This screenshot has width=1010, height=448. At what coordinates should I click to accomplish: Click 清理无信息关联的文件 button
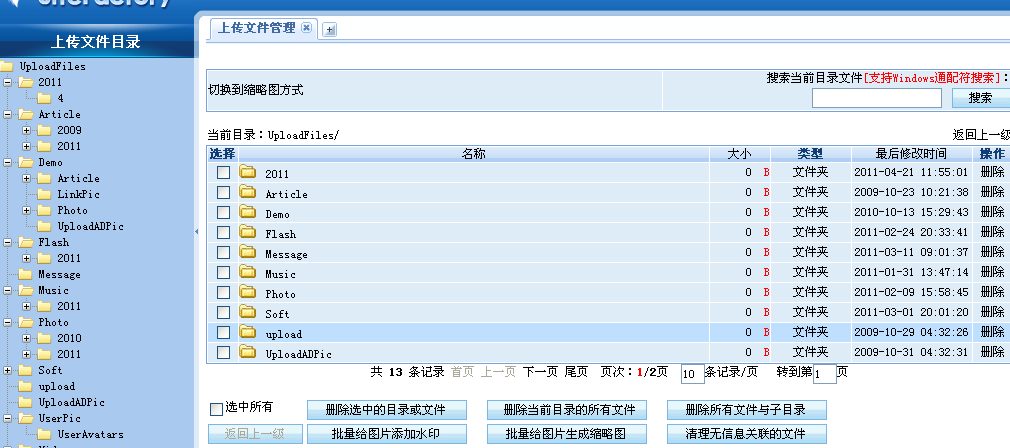[x=747, y=434]
